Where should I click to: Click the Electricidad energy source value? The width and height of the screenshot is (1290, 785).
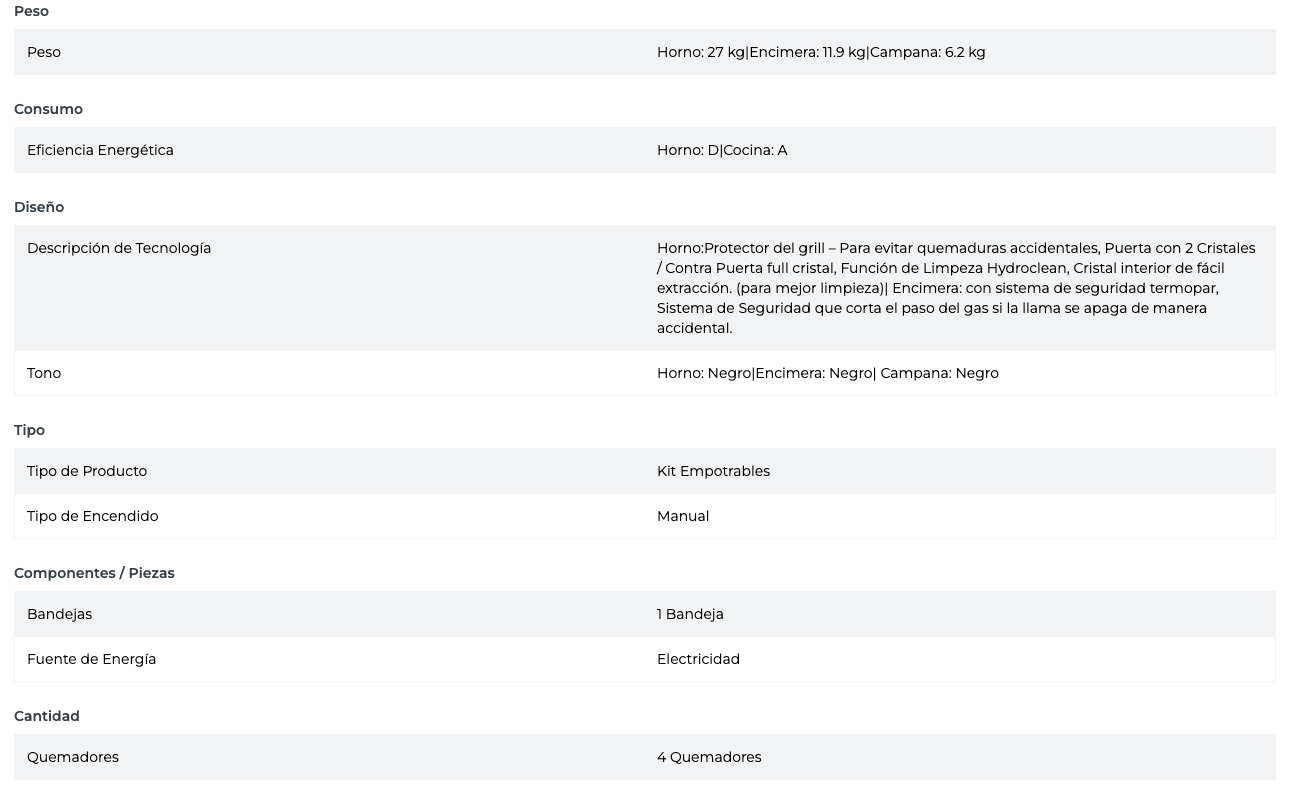coord(698,659)
